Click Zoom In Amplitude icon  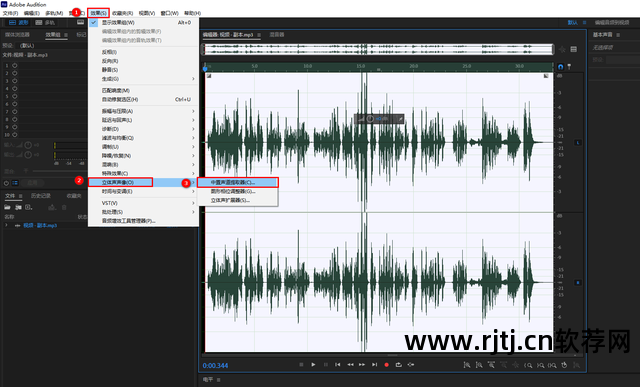(467, 365)
